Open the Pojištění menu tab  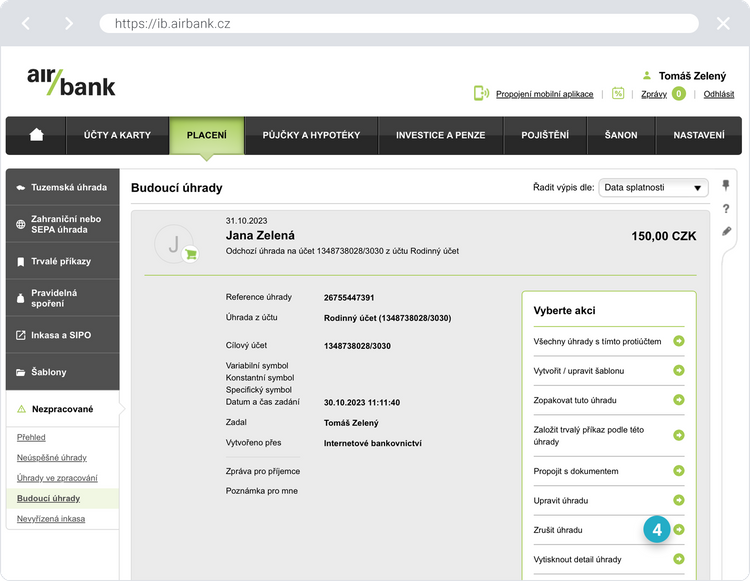tap(545, 135)
